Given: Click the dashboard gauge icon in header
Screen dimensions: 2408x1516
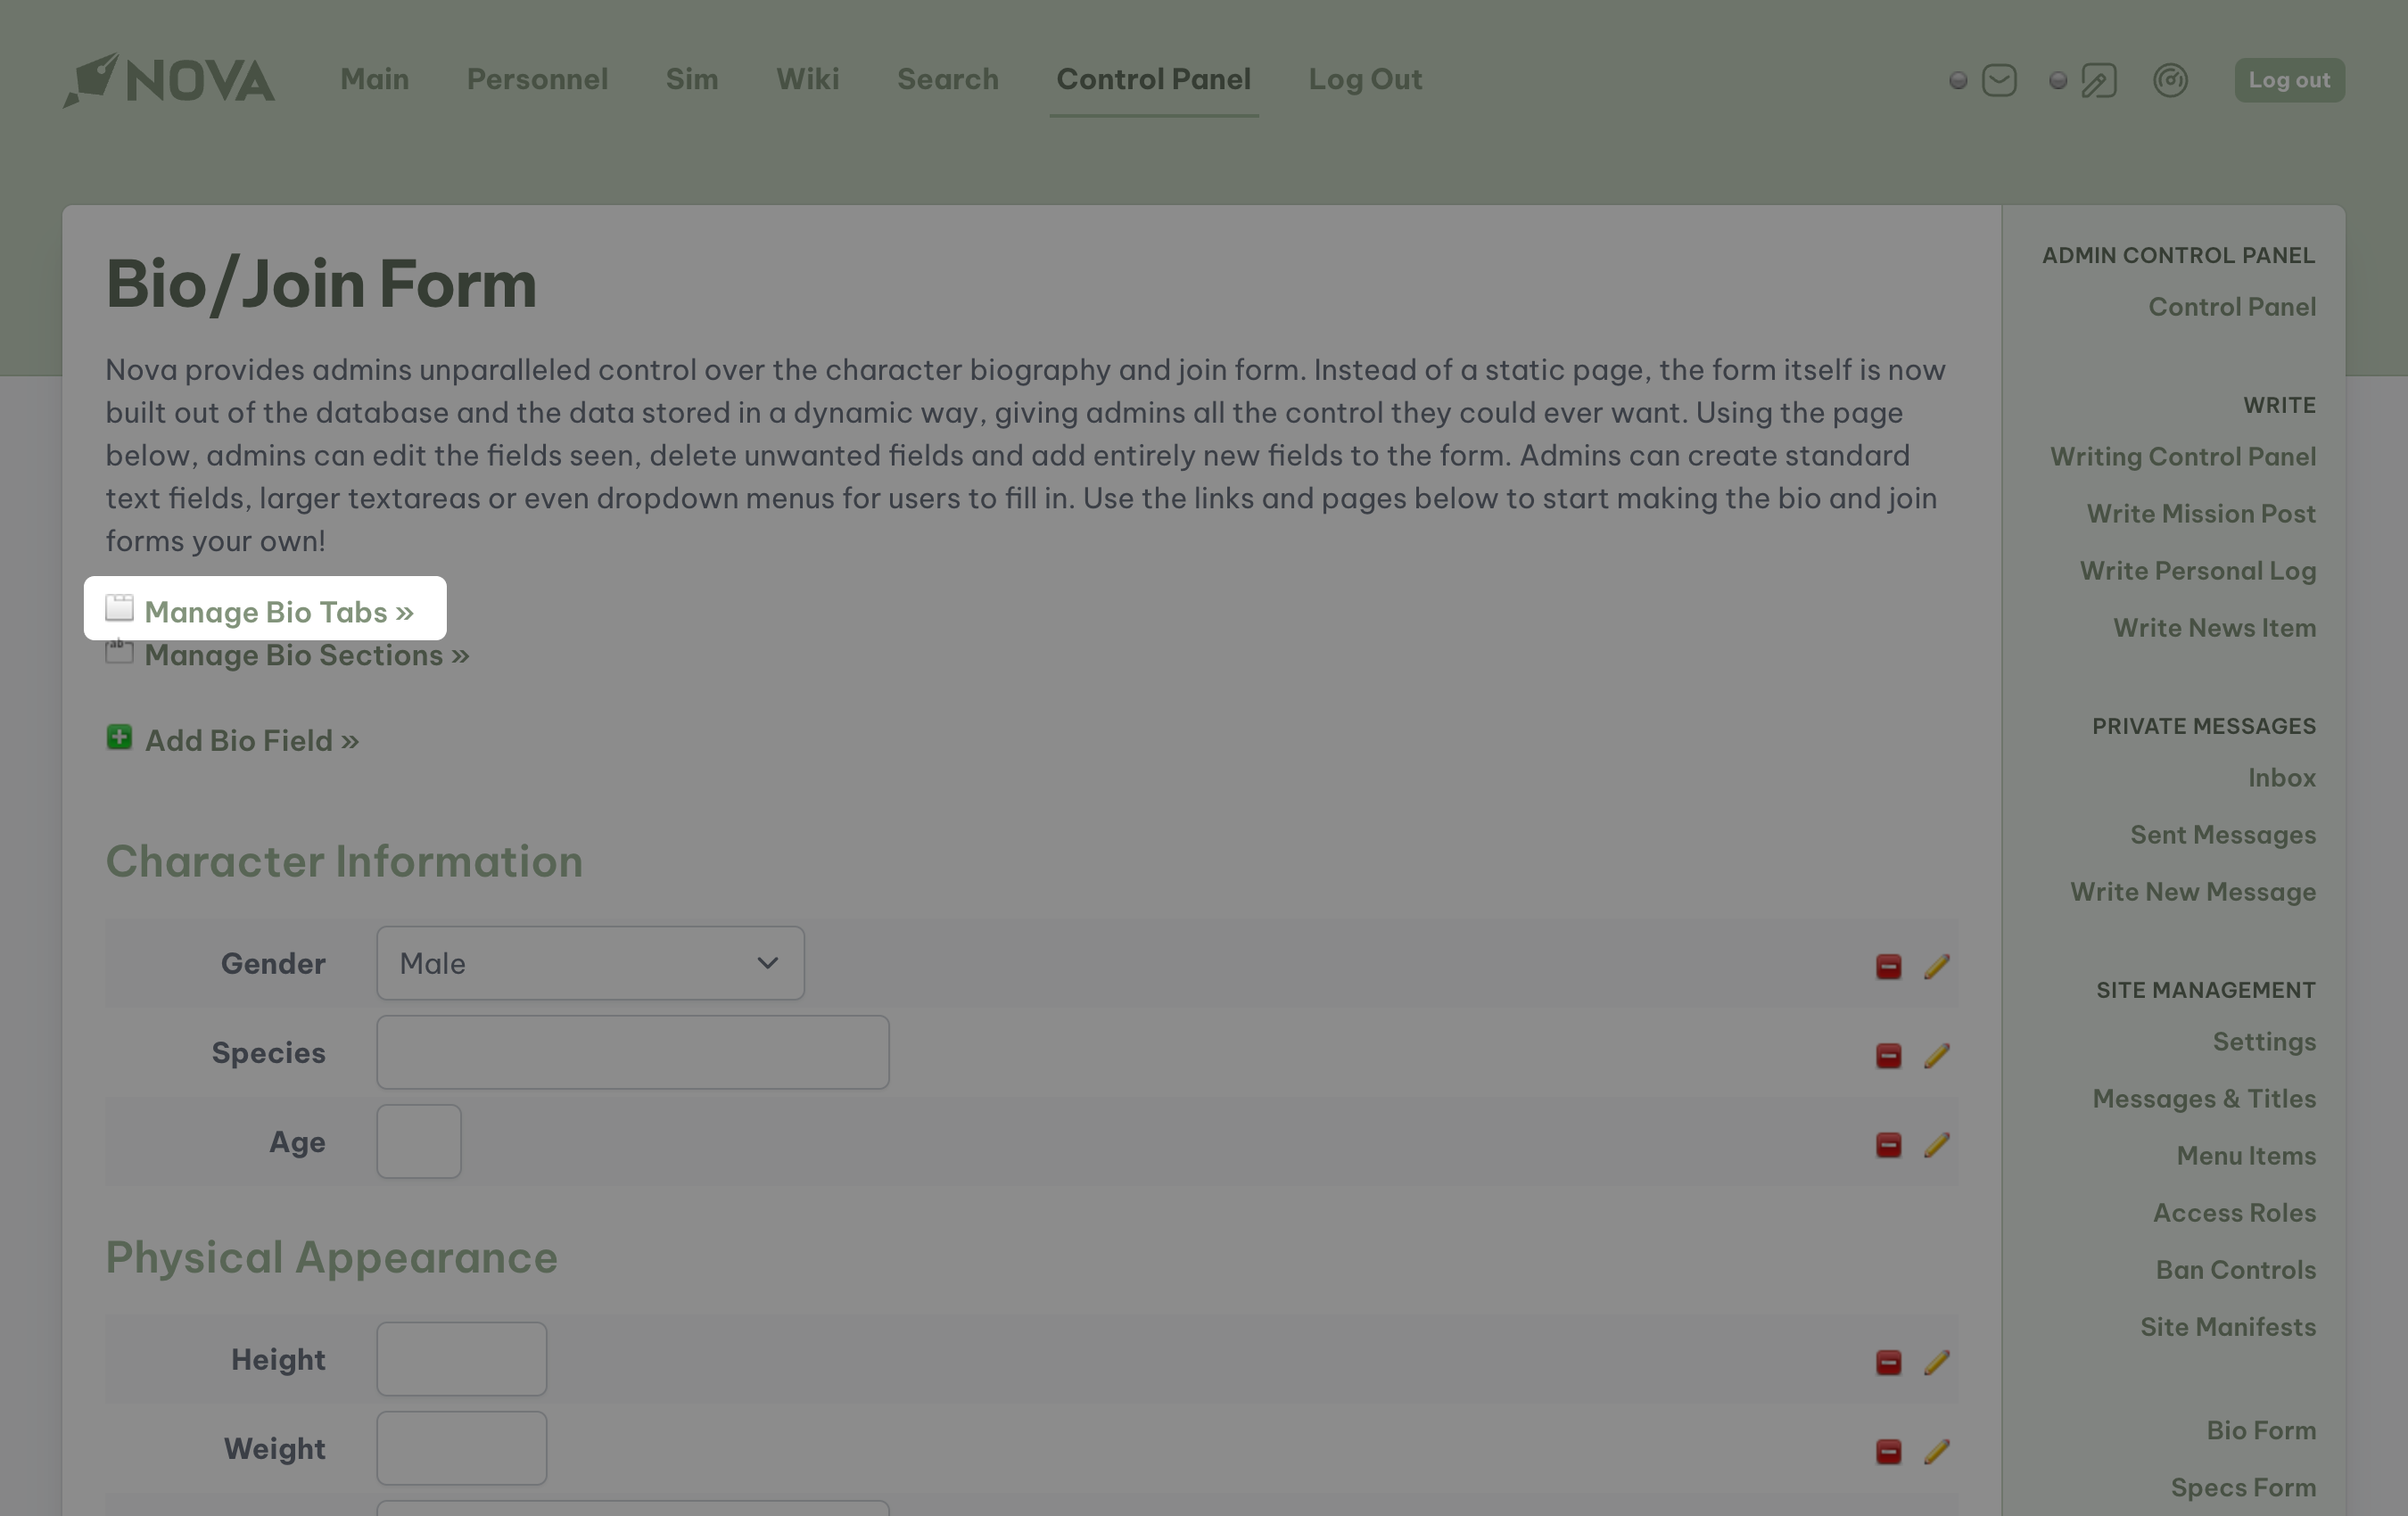Looking at the screenshot, I should point(2170,80).
